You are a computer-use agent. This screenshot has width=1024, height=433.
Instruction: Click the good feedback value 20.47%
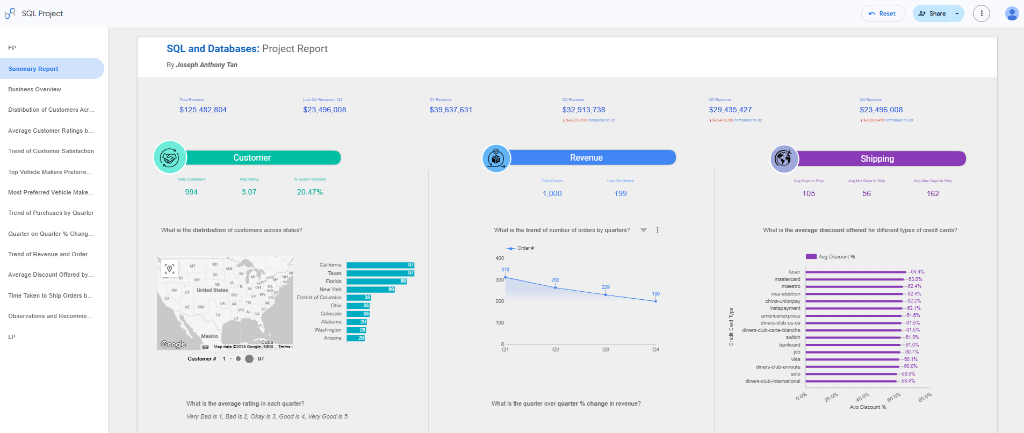pyautogui.click(x=310, y=192)
